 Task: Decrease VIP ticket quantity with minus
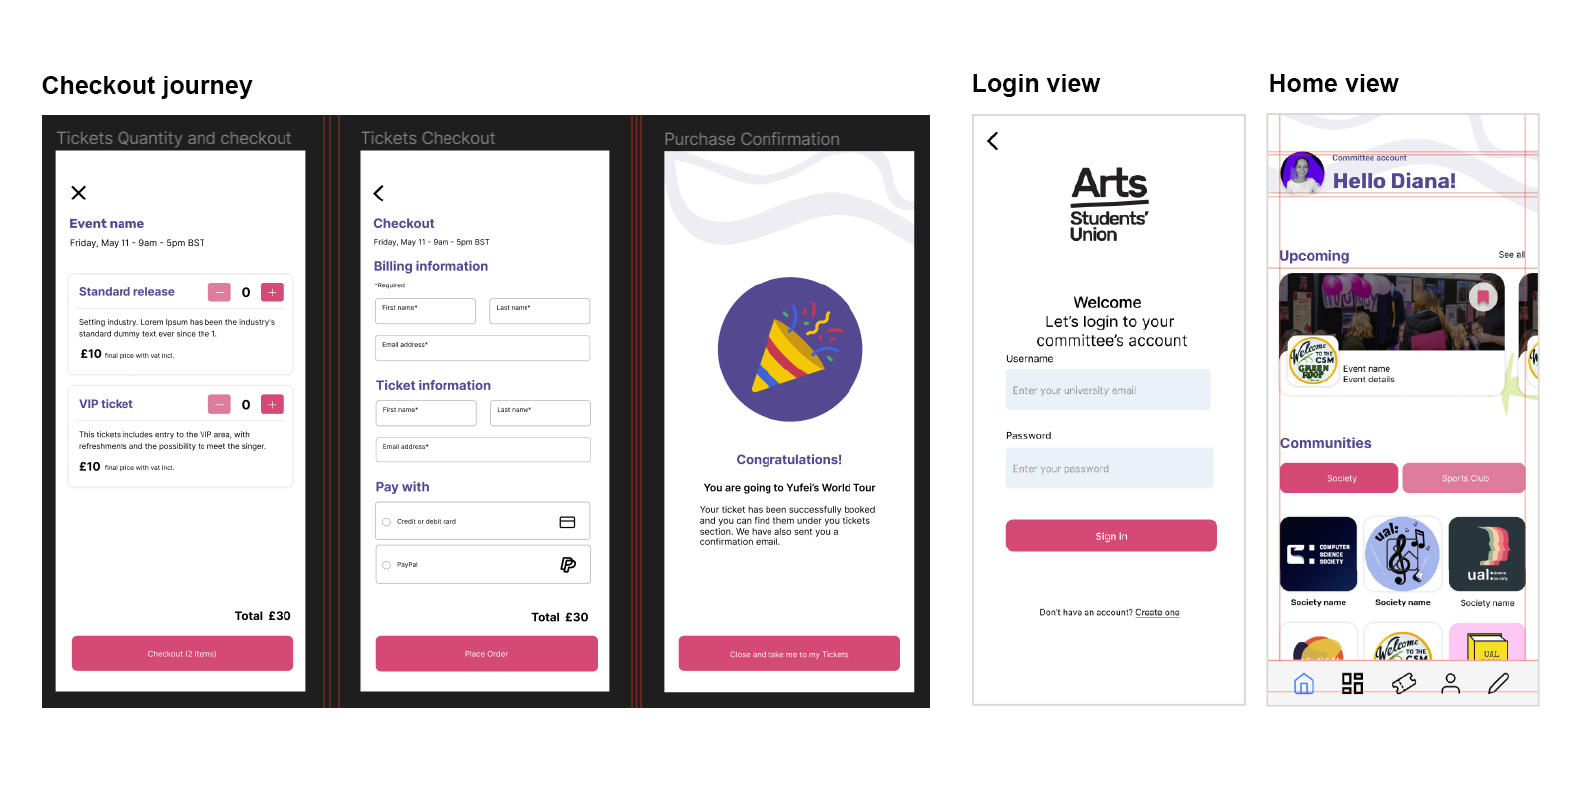point(219,404)
